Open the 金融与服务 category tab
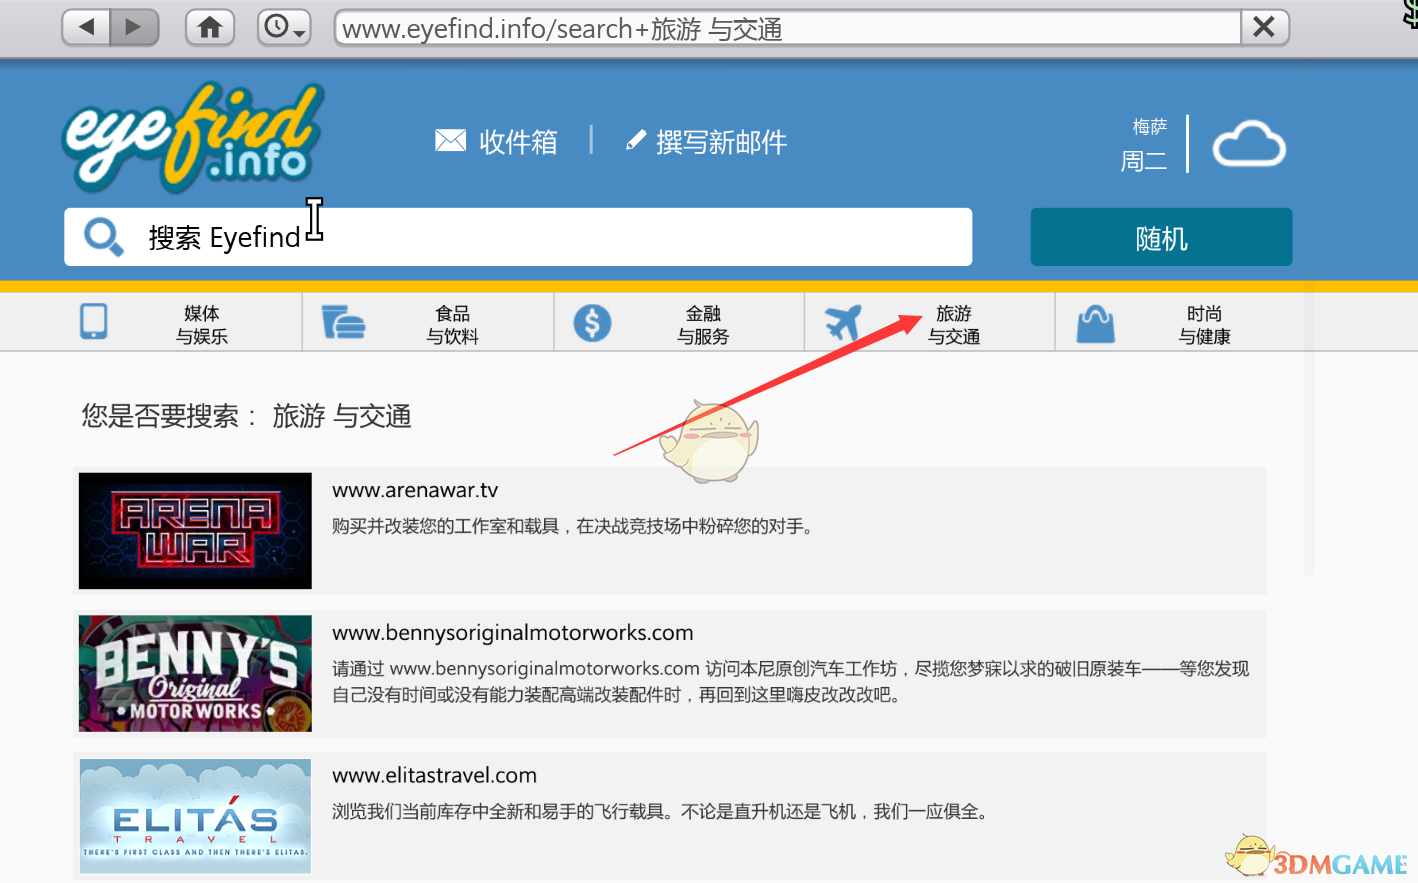 click(680, 322)
